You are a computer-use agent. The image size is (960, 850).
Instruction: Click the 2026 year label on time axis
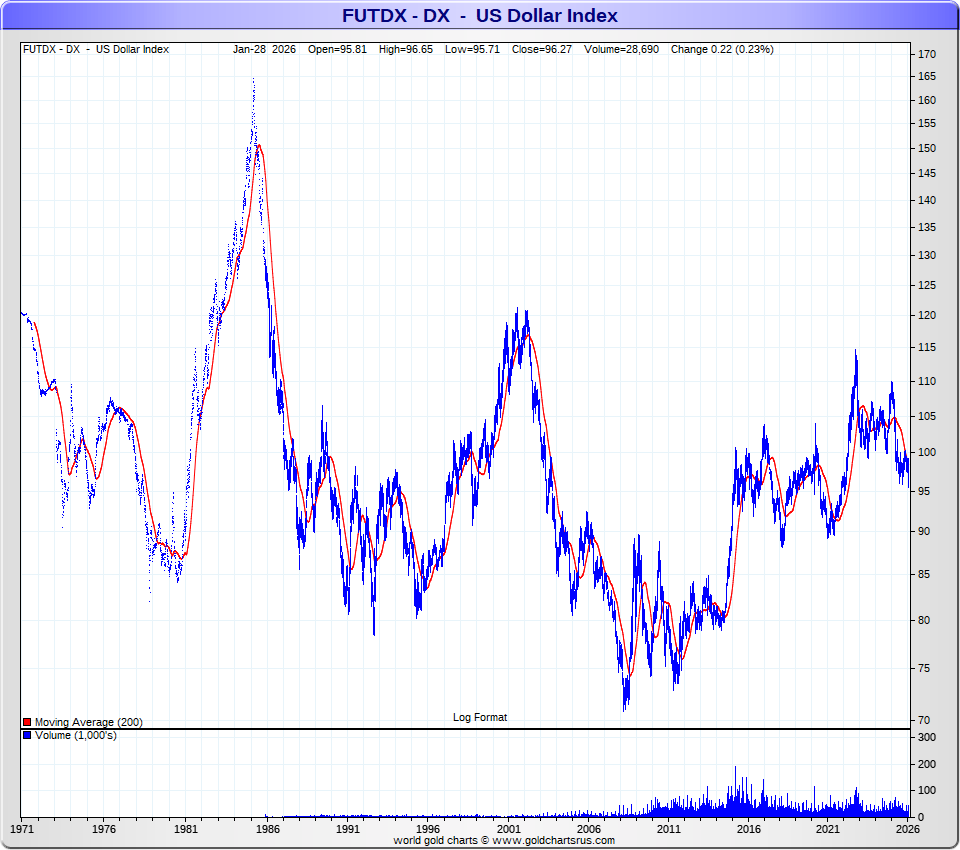tap(907, 829)
